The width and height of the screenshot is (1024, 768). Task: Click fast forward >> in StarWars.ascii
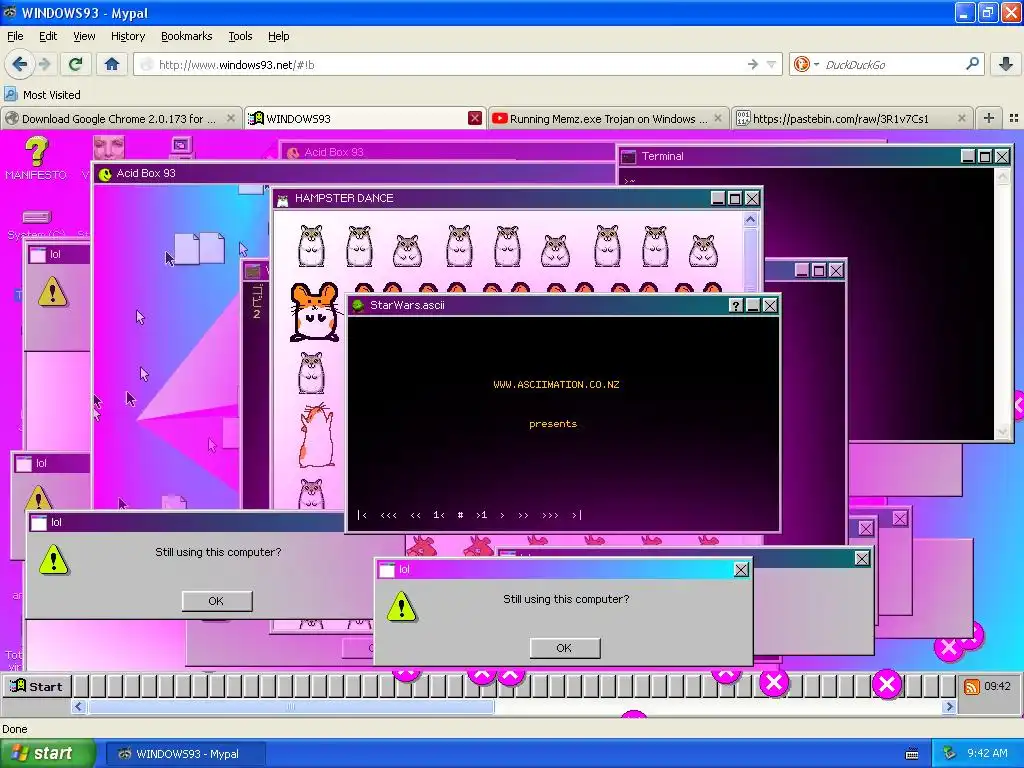tap(523, 515)
